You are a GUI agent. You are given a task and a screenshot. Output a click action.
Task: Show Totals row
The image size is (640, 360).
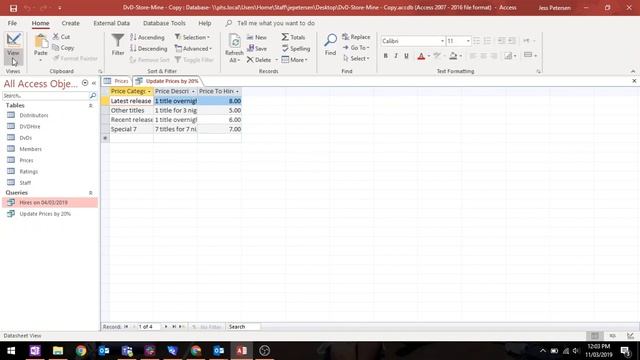[293, 37]
